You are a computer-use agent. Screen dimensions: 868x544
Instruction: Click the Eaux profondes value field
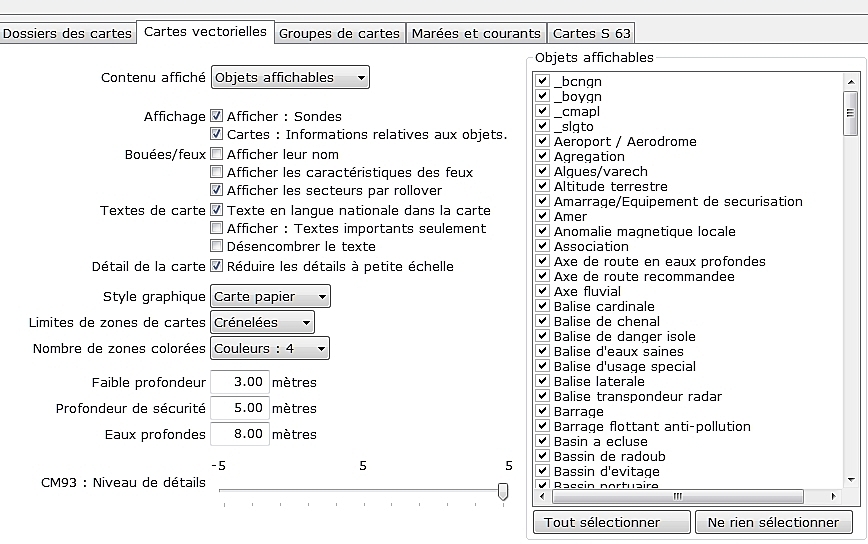(x=240, y=434)
